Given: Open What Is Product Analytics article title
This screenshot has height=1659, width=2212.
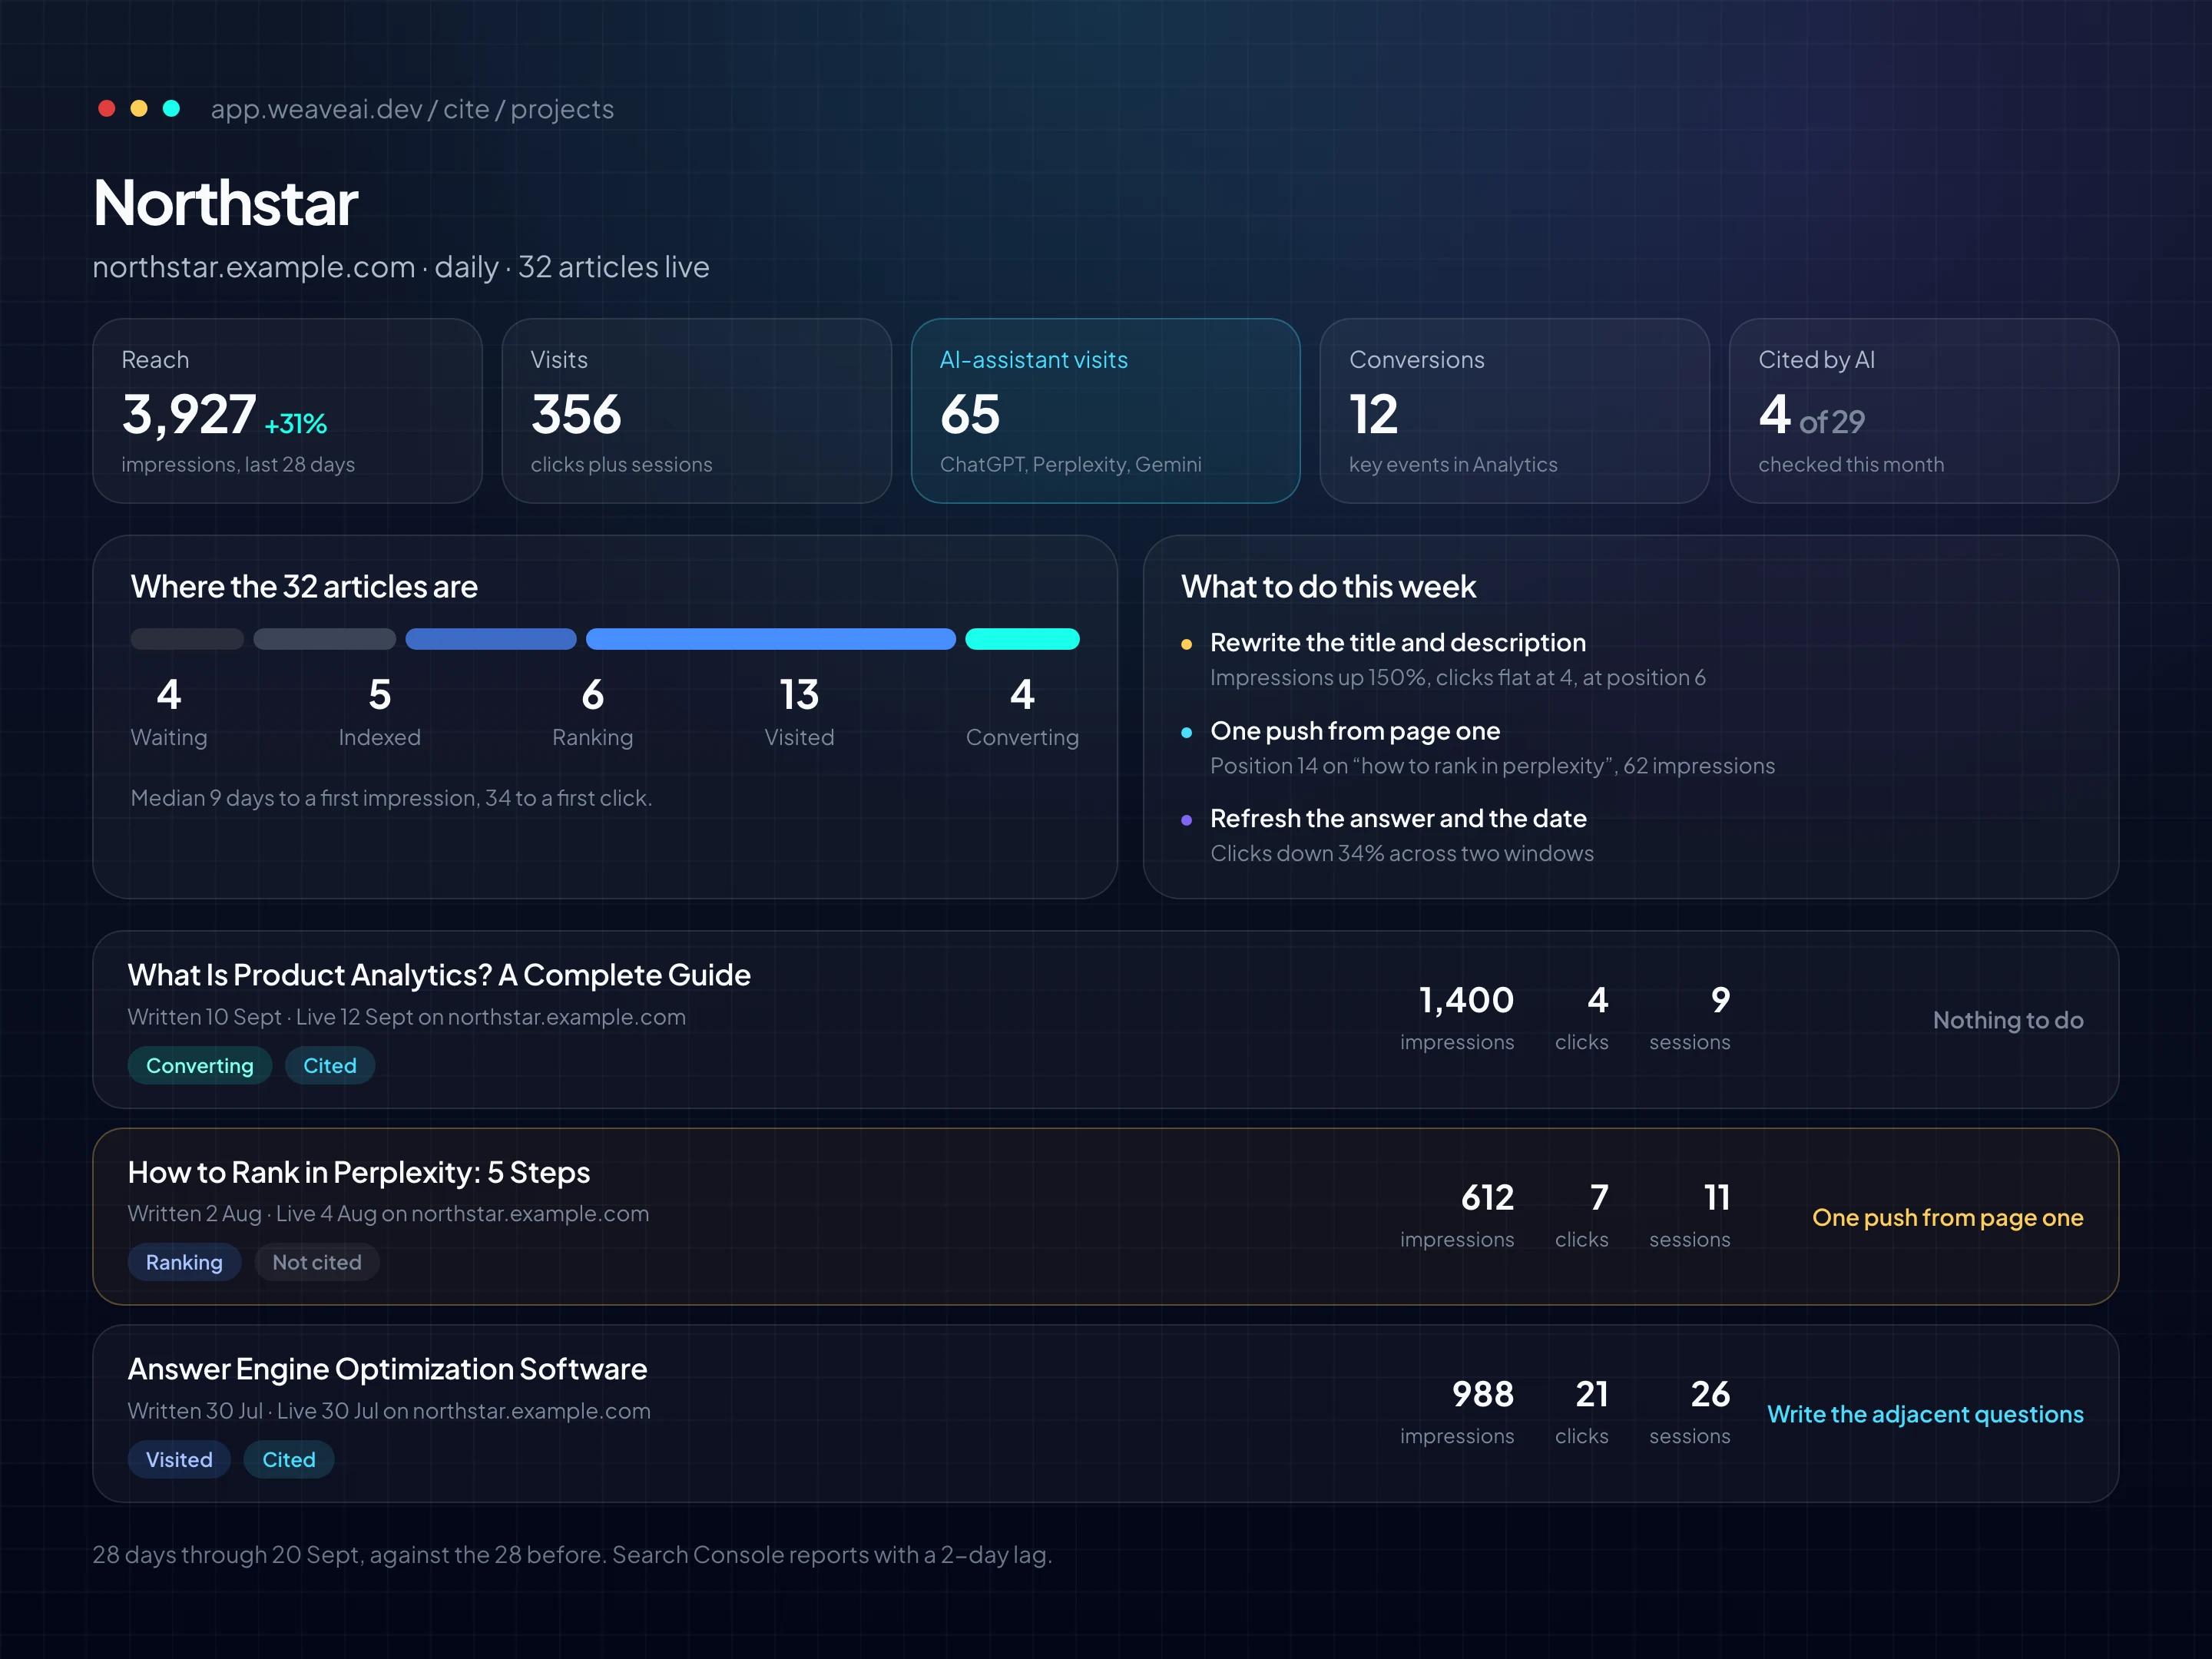Looking at the screenshot, I should pos(439,975).
